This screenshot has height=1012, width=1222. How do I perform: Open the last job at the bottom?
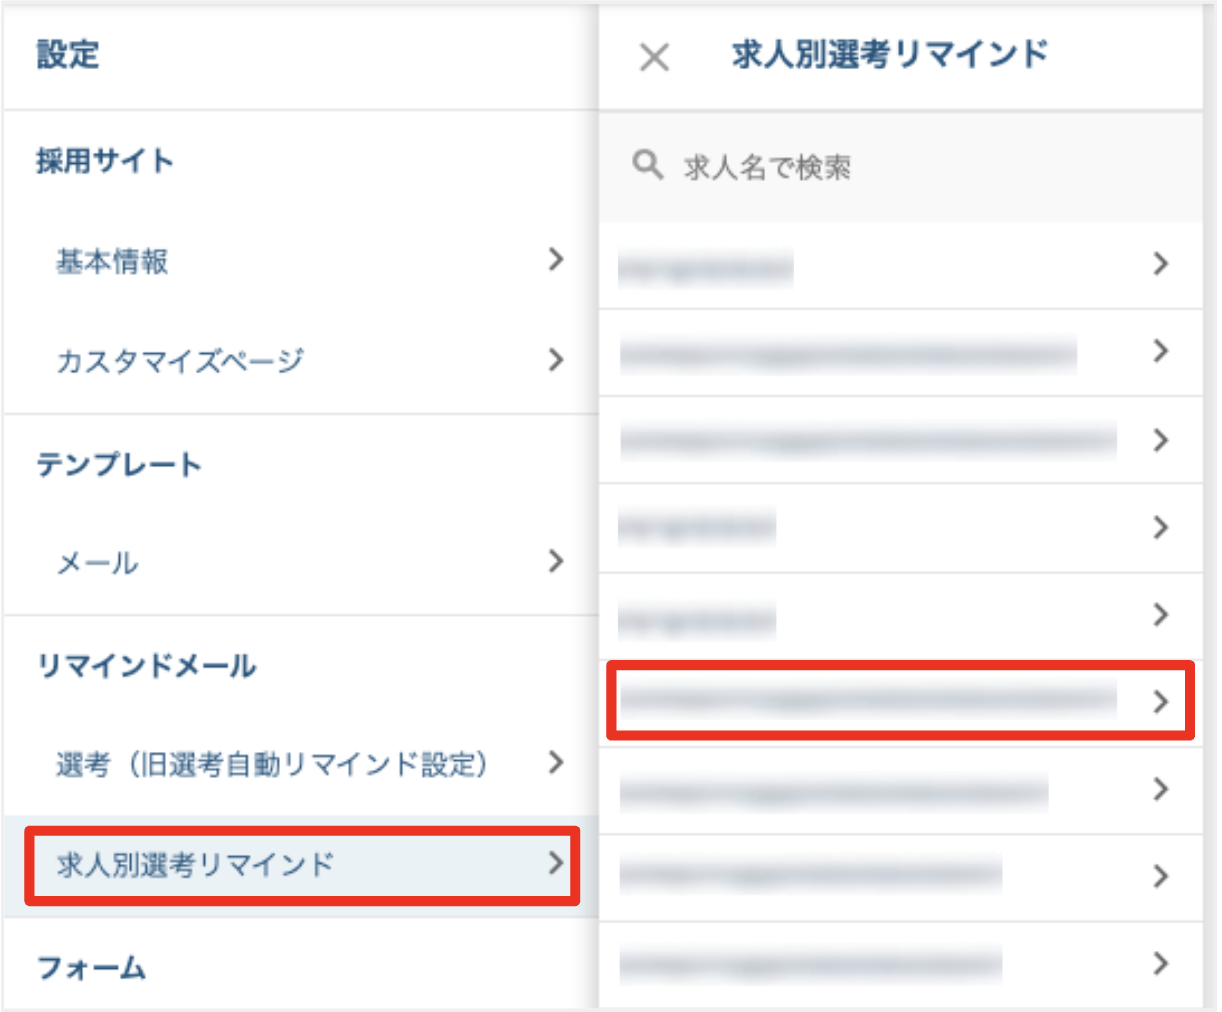coord(900,965)
